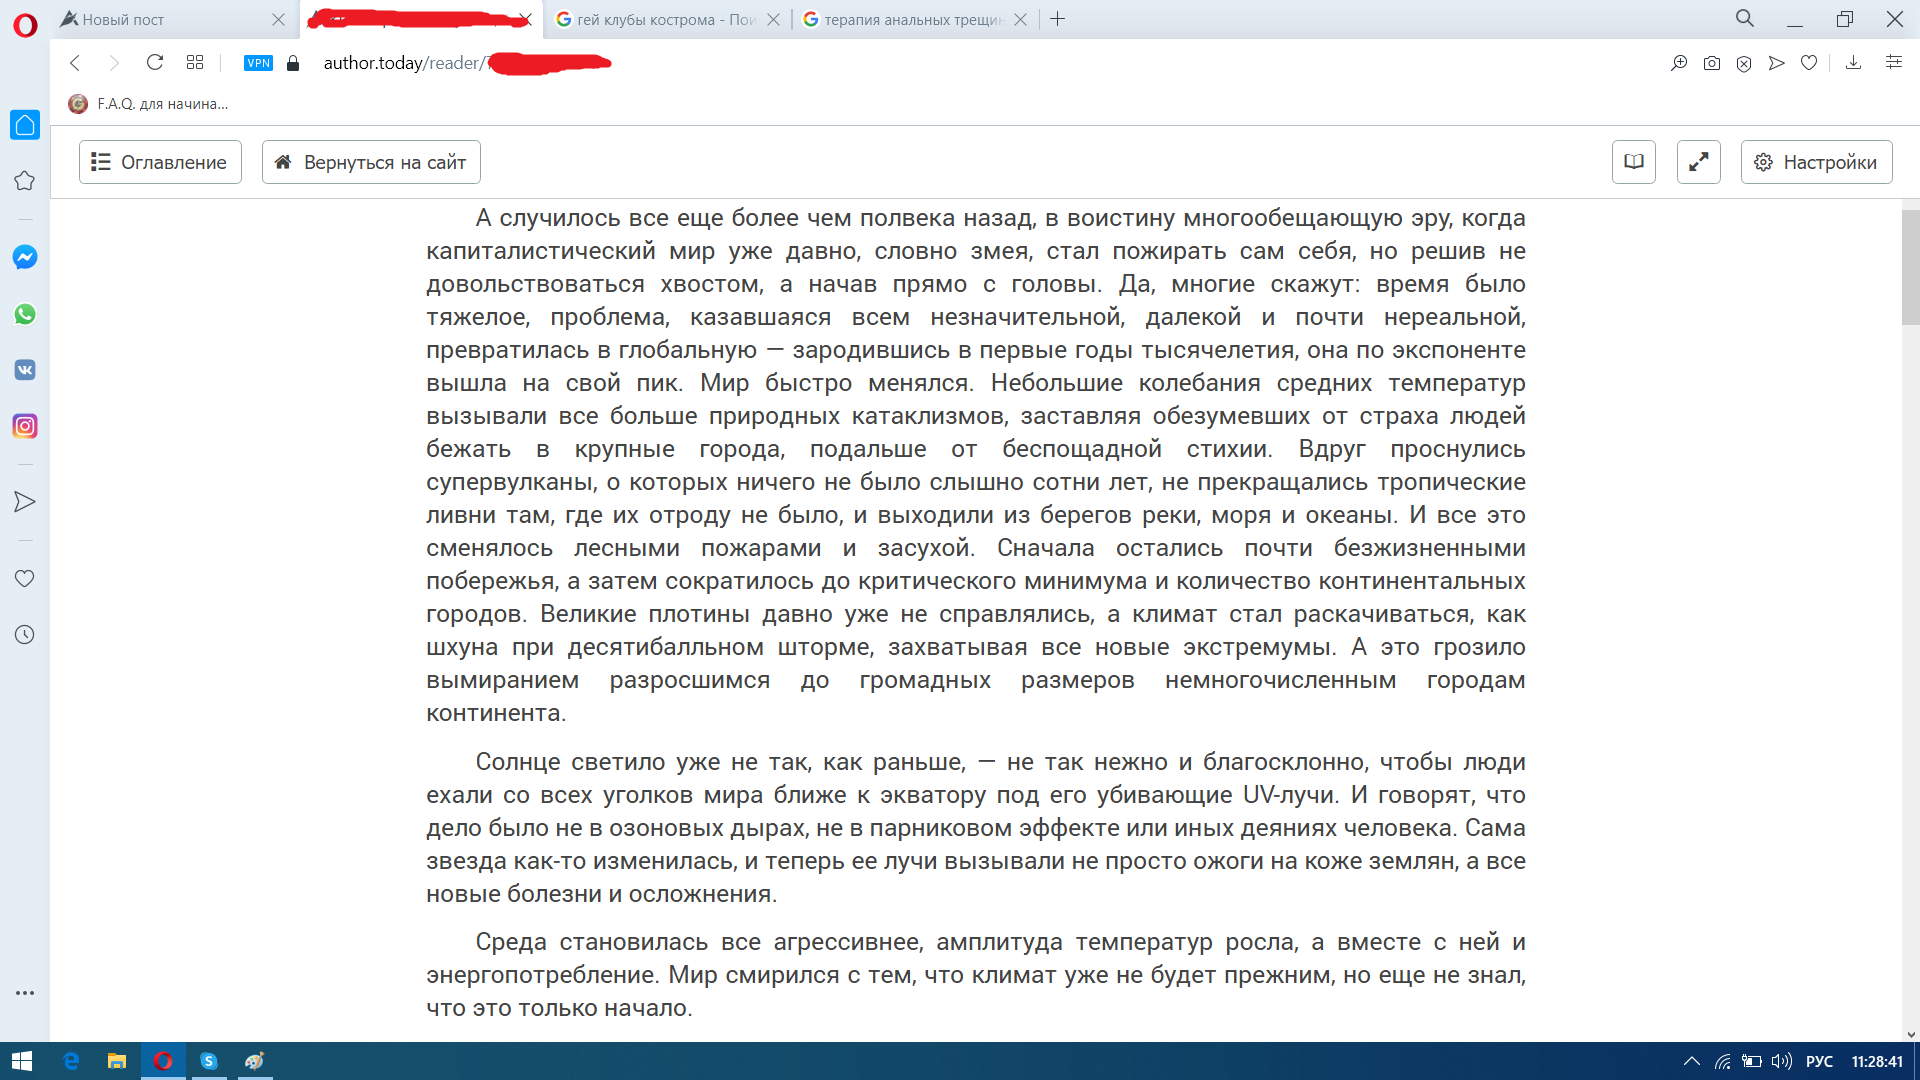Show hidden system tray icons
This screenshot has height=1080, width=1920.
1691,1061
